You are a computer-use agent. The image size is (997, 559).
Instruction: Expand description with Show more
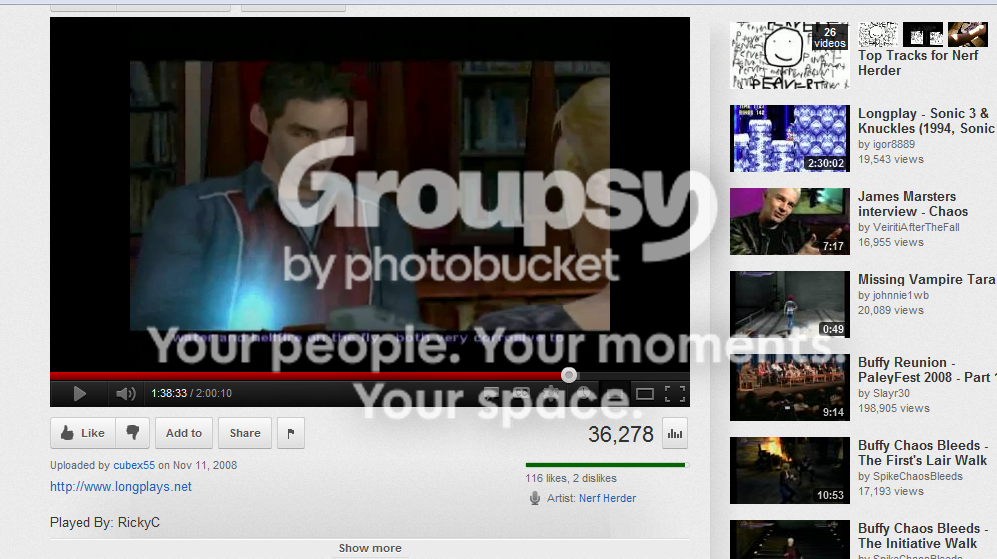pyautogui.click(x=370, y=548)
